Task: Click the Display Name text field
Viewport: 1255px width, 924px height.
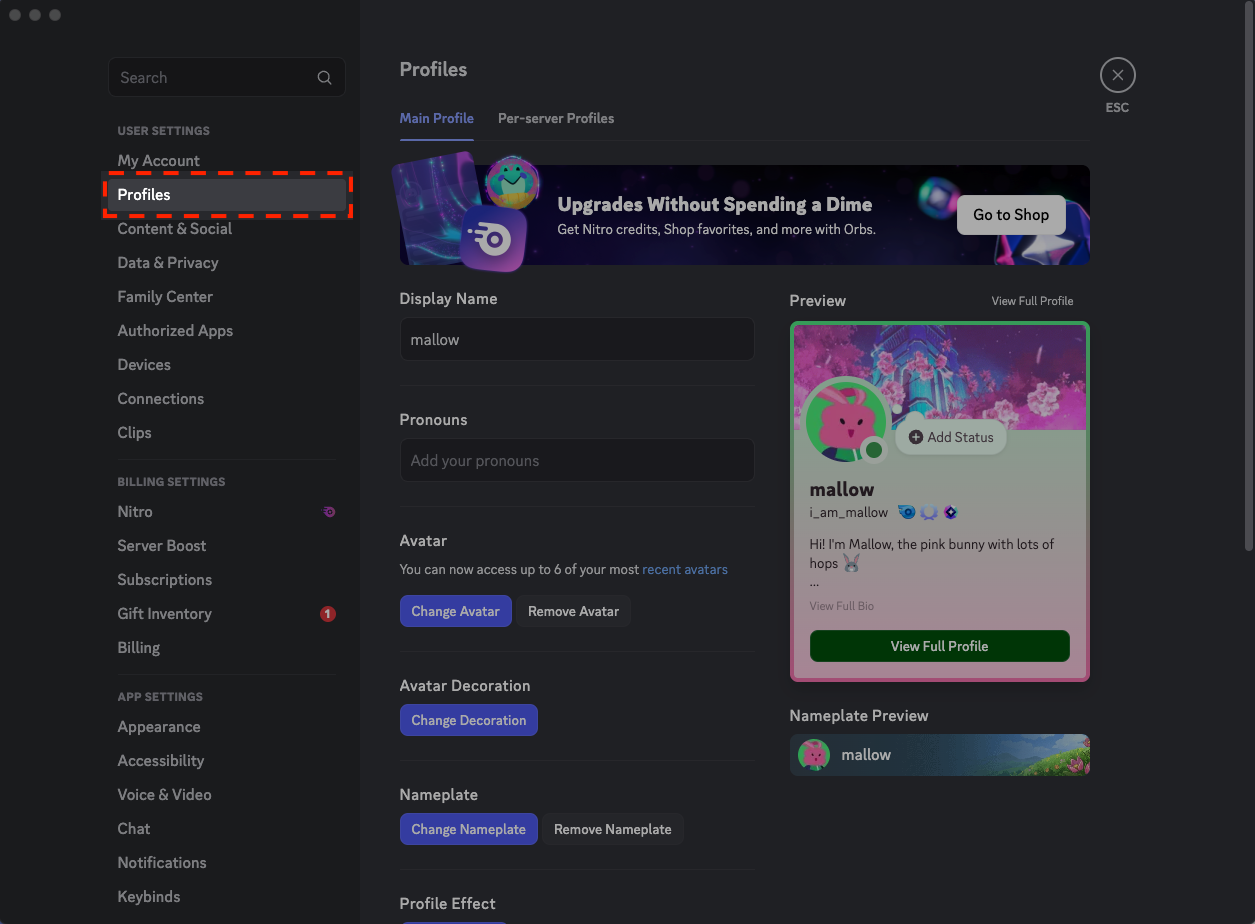Action: pos(577,339)
